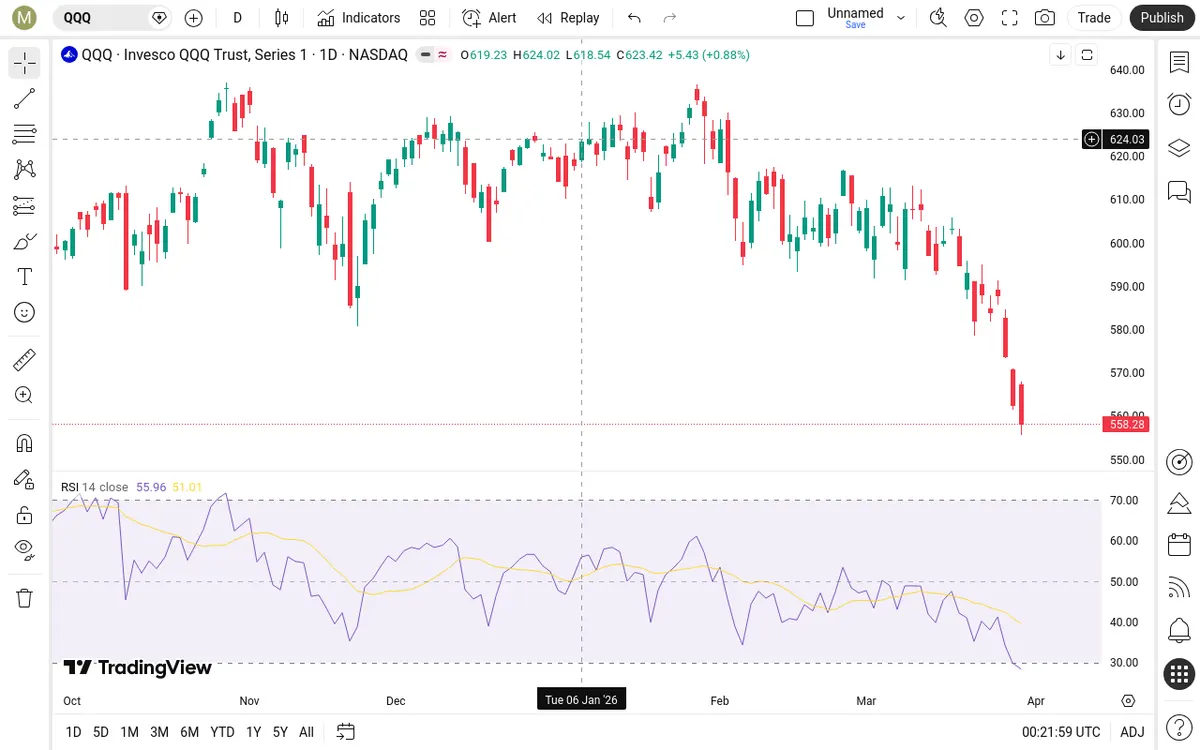Image resolution: width=1200 pixels, height=750 pixels.
Task: Open the chats panel
Action: [x=1179, y=191]
